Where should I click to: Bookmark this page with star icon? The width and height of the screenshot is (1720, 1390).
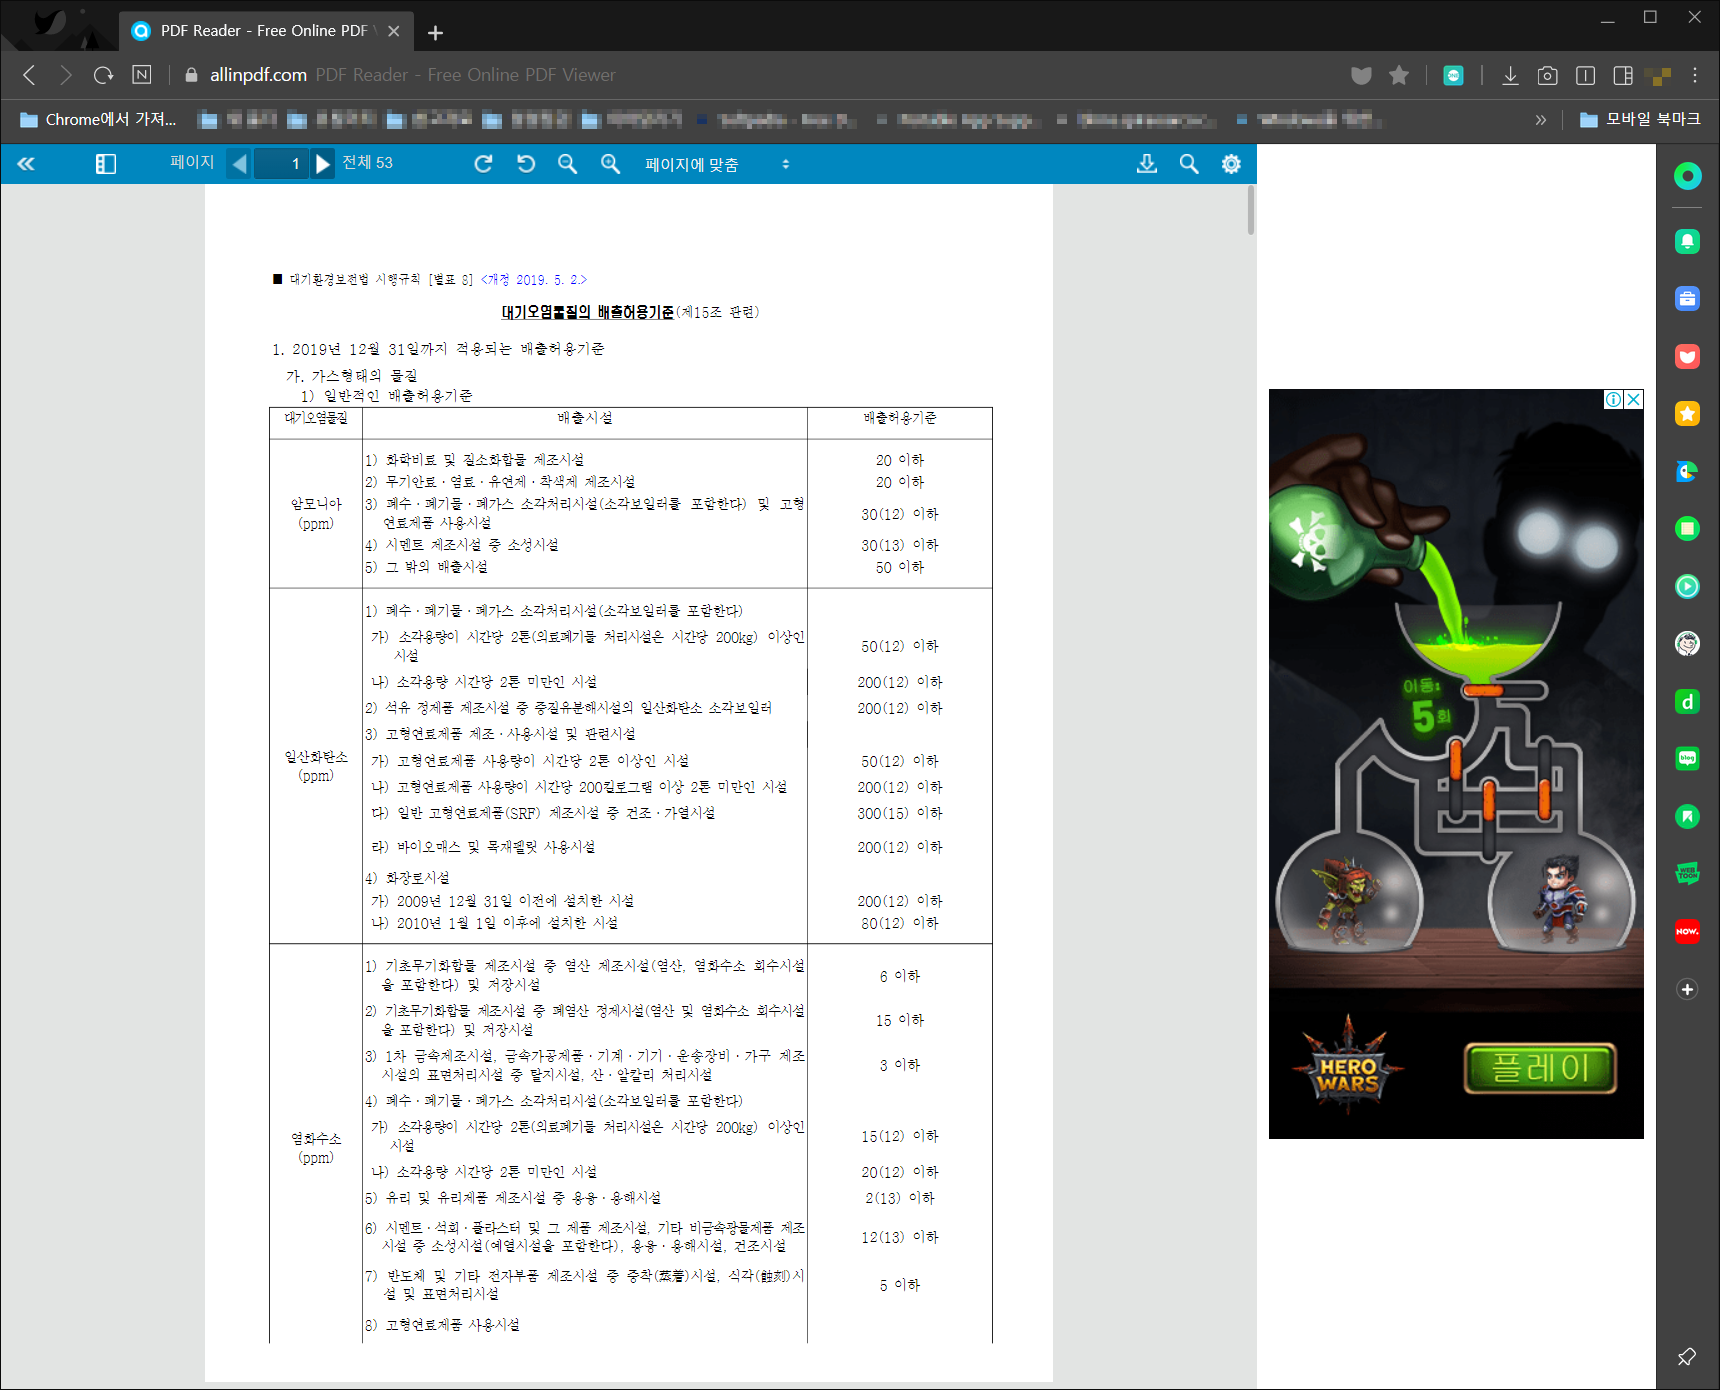pyautogui.click(x=1399, y=75)
